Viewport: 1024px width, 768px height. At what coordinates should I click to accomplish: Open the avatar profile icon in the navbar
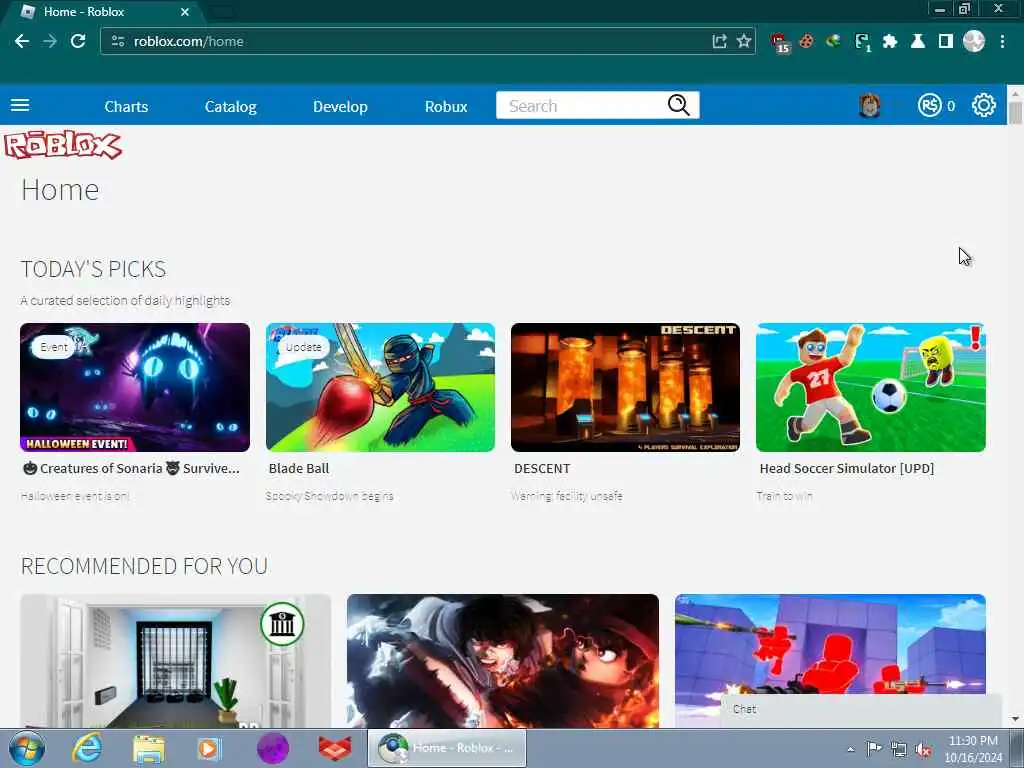pyautogui.click(x=869, y=105)
